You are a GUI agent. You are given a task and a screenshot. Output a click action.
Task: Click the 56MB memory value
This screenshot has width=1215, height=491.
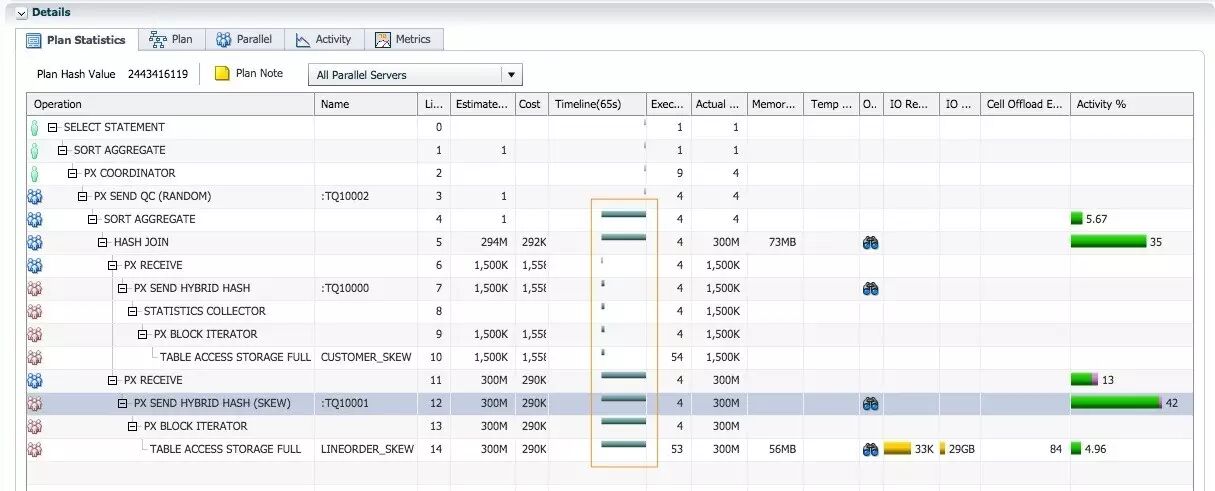pos(781,449)
